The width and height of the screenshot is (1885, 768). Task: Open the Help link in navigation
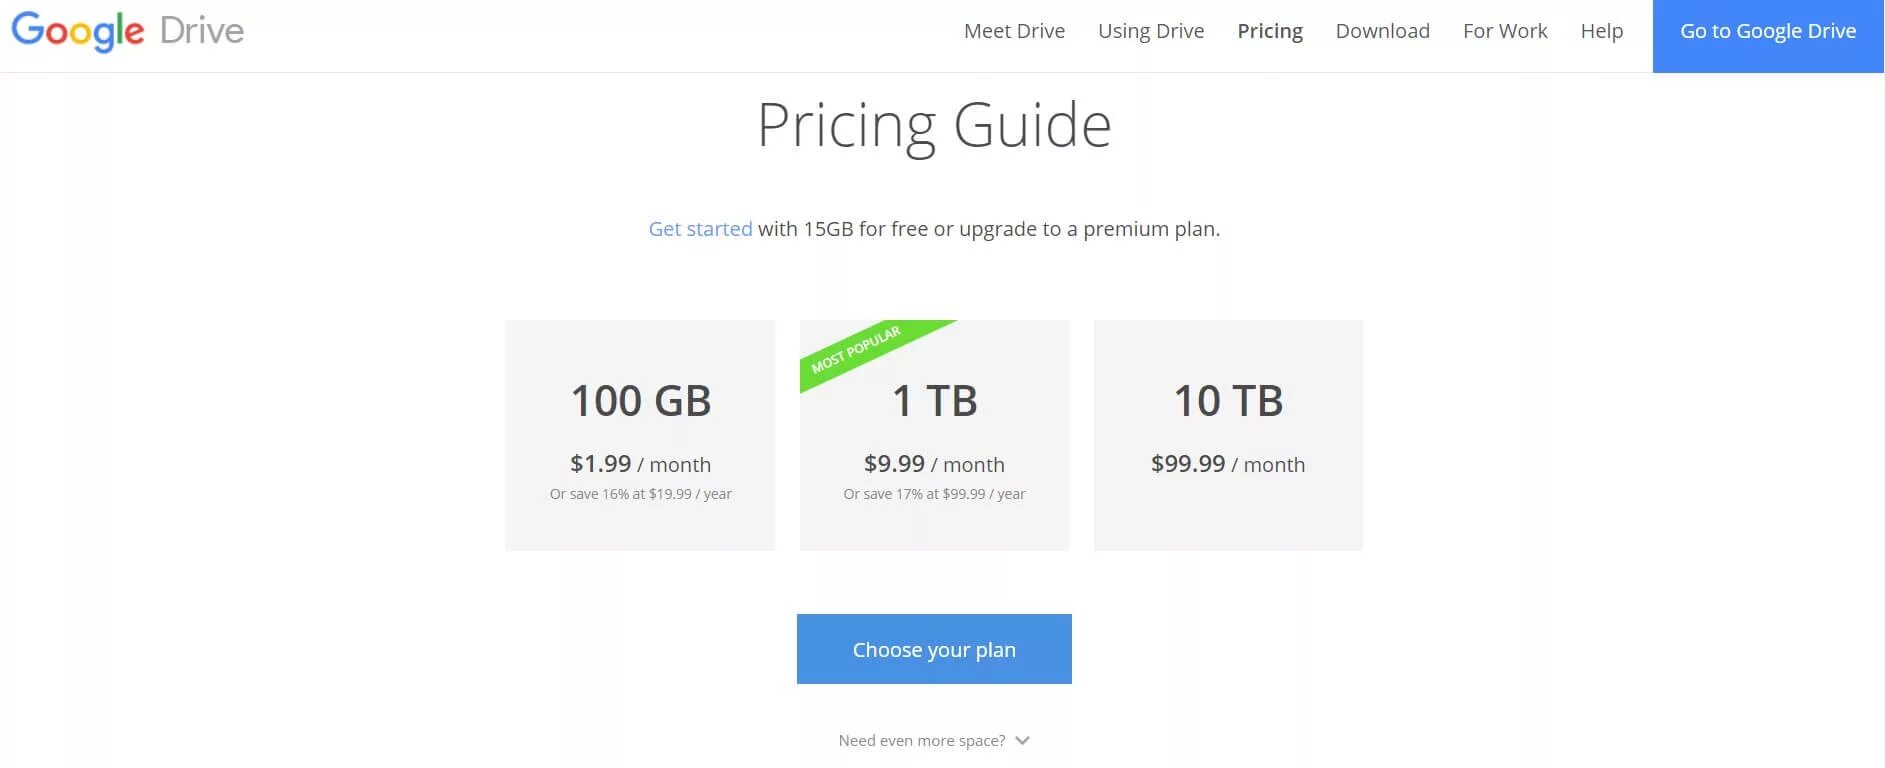click(x=1601, y=31)
